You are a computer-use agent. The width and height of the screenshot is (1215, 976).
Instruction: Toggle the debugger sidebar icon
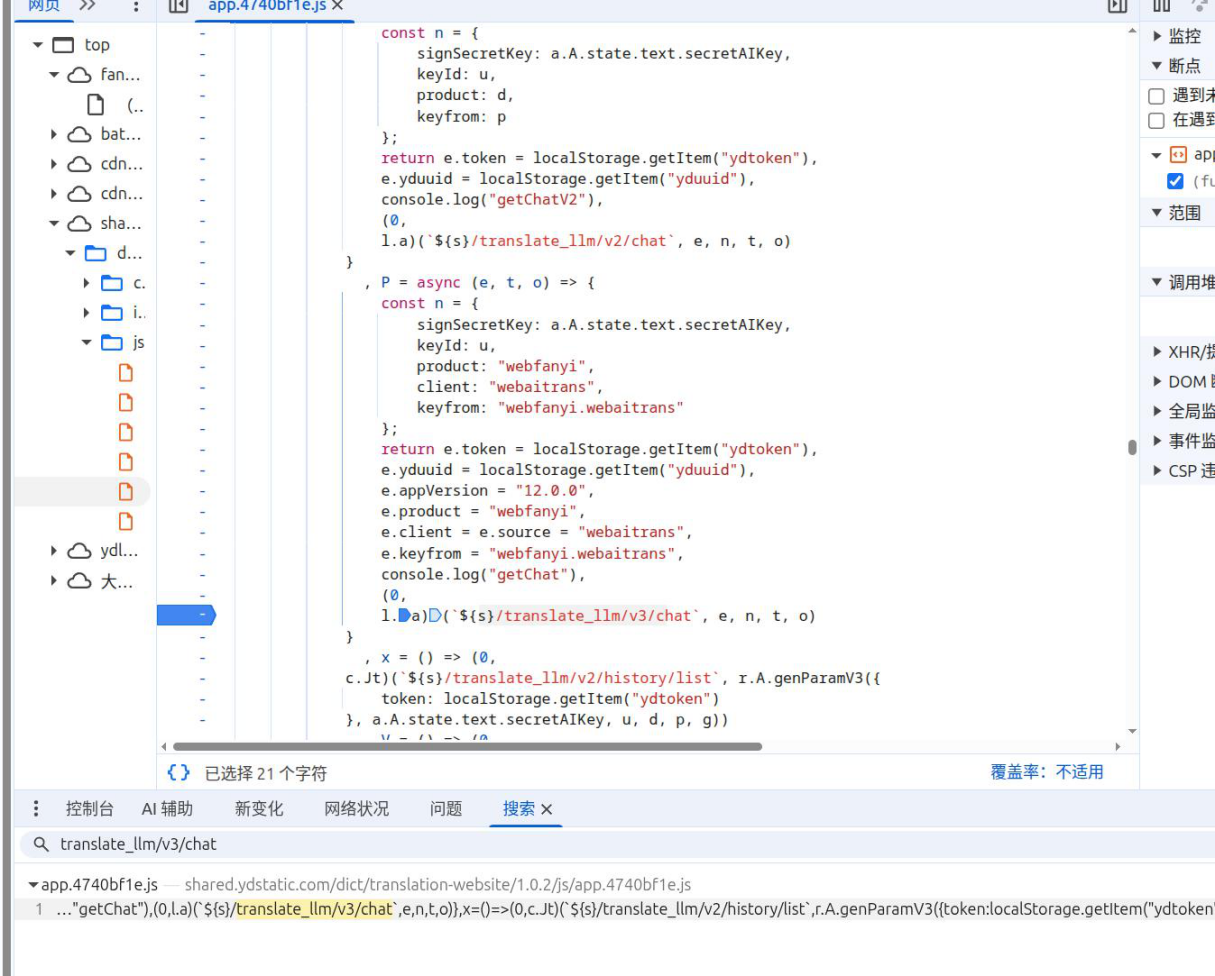coord(1118,6)
